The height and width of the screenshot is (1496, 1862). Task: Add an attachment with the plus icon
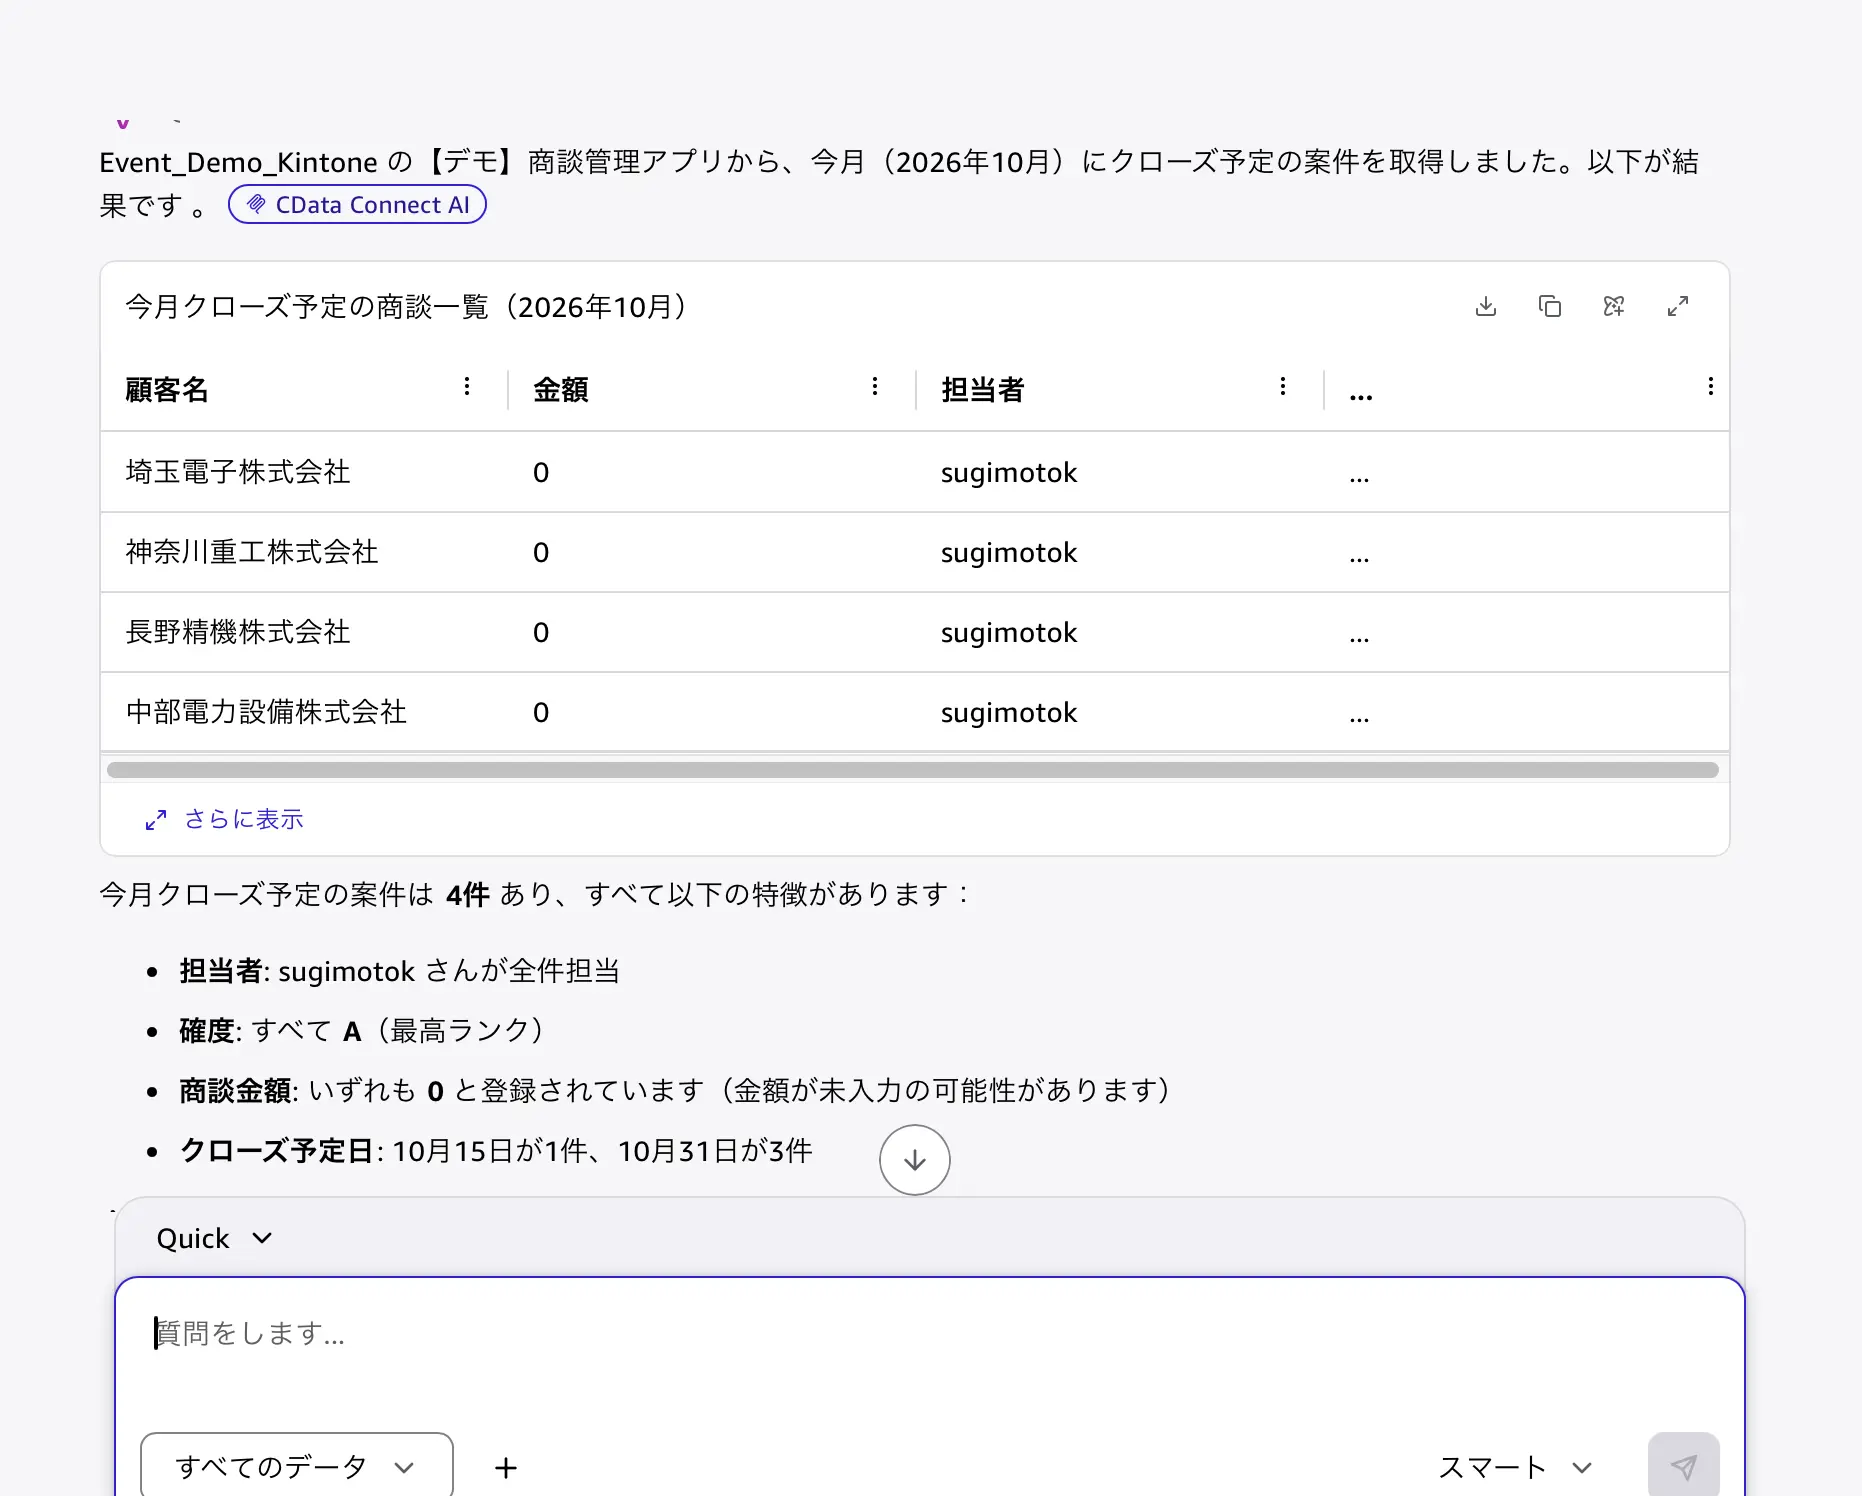coord(506,1467)
